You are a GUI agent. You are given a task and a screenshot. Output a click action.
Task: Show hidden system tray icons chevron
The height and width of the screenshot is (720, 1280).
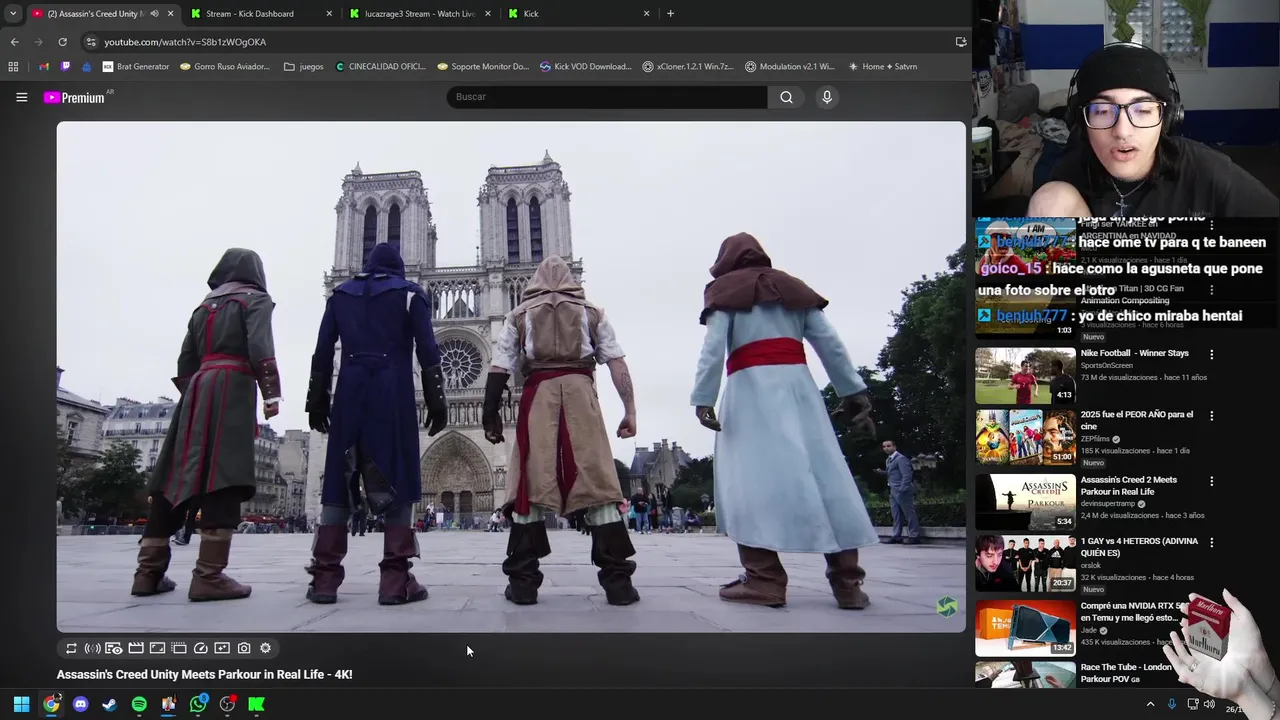click(1150, 704)
